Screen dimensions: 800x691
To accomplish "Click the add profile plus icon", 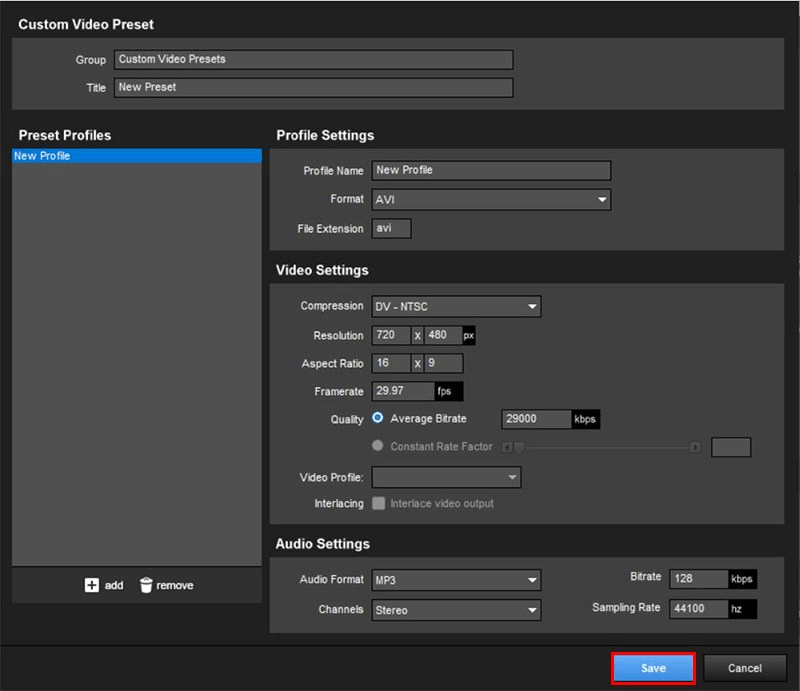I will (92, 585).
